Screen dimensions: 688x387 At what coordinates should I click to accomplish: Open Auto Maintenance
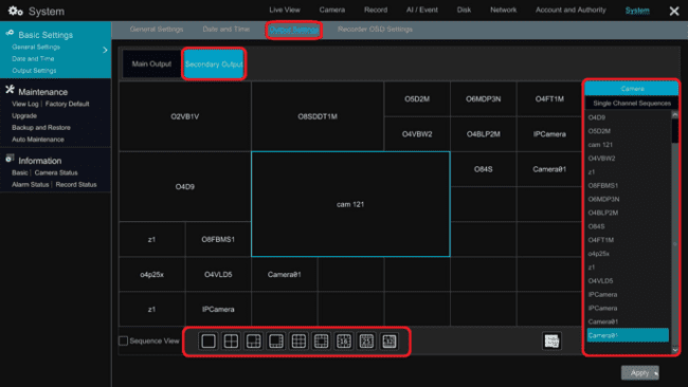tap(38, 140)
